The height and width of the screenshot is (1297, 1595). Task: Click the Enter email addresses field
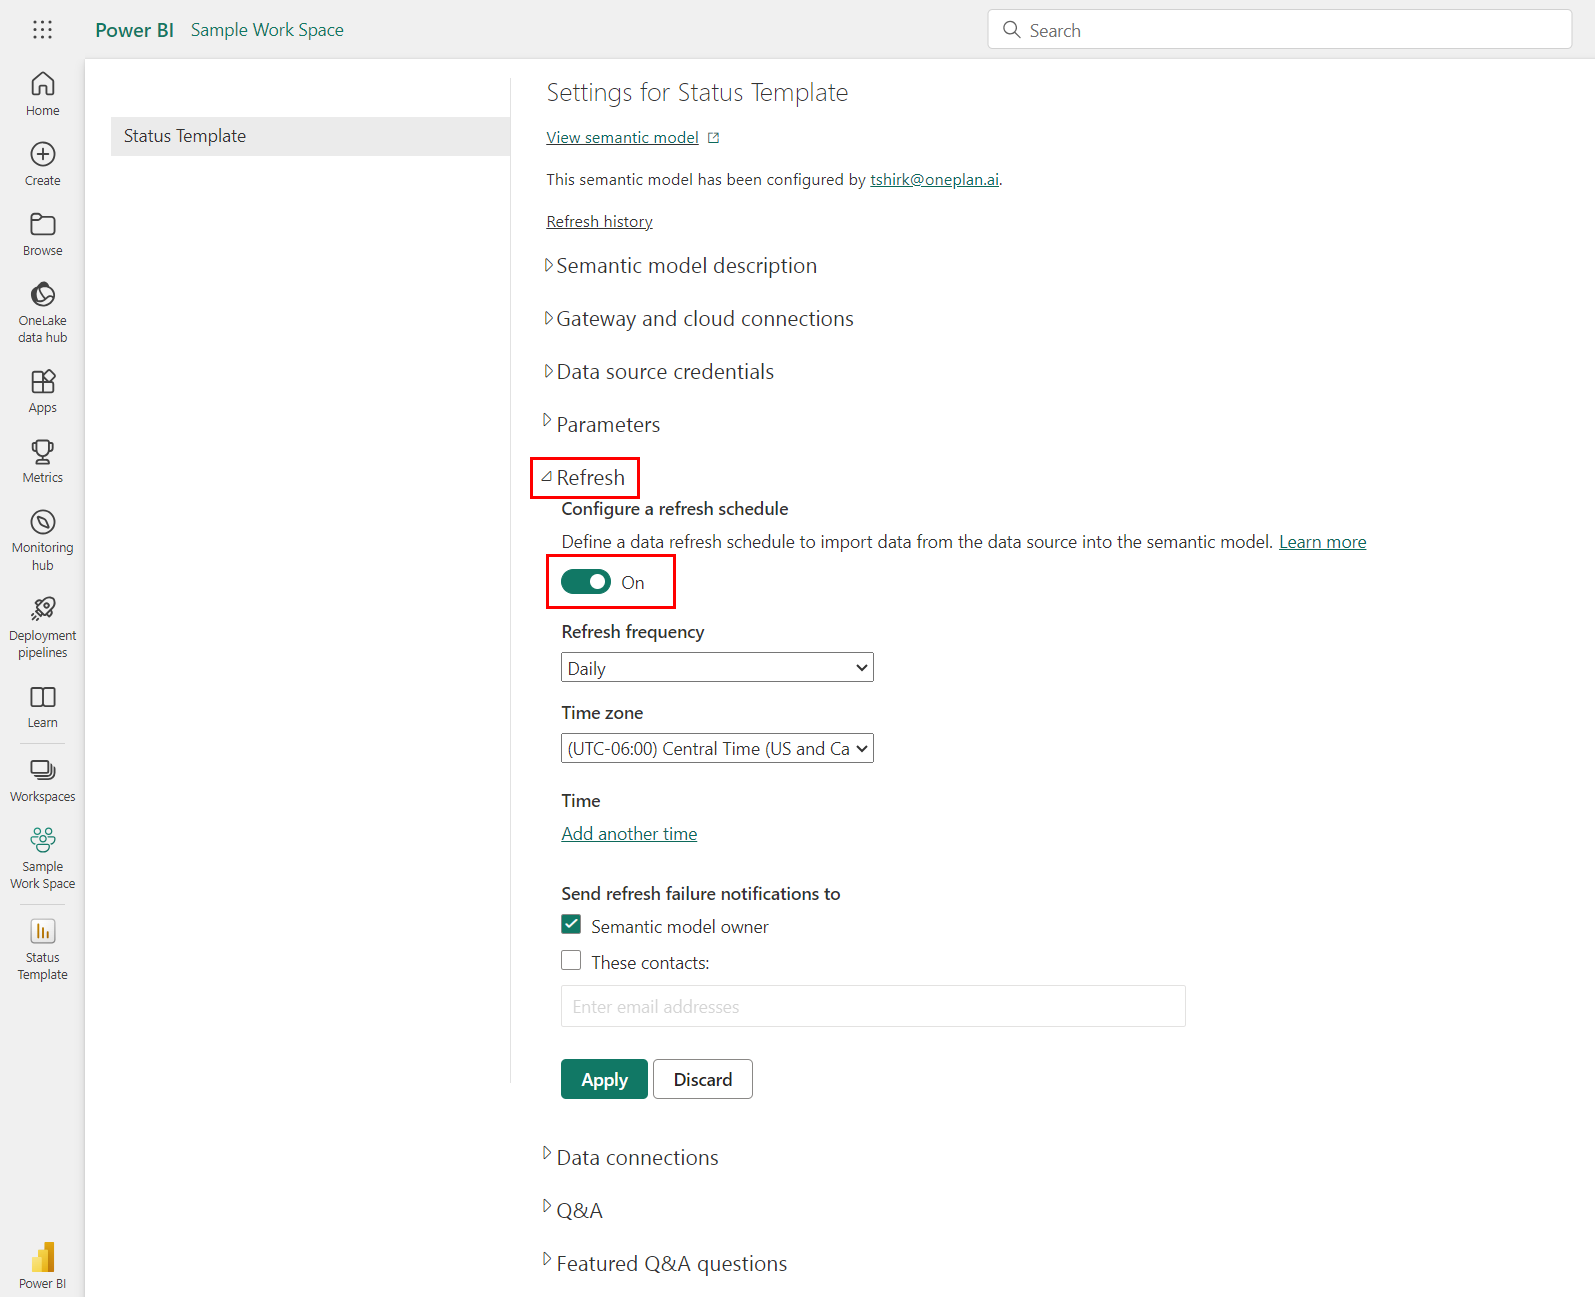[x=873, y=1006]
